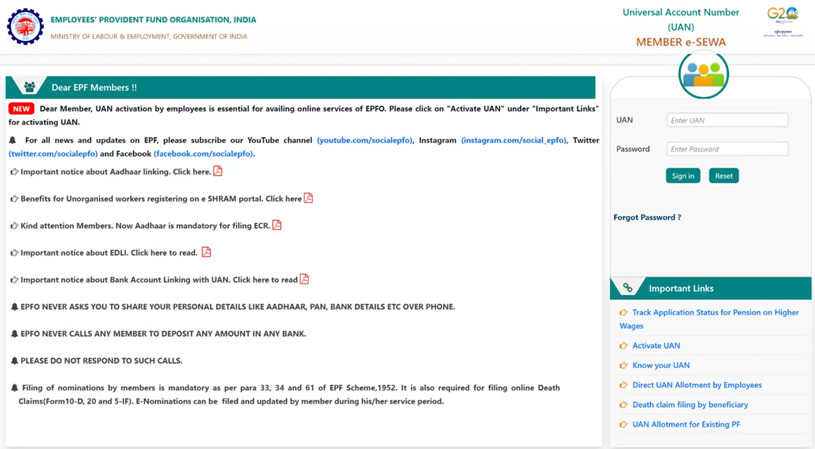Viewport: 815px width, 449px height.
Task: Click the people icon beside Dear EPF Members
Action: [x=30, y=87]
